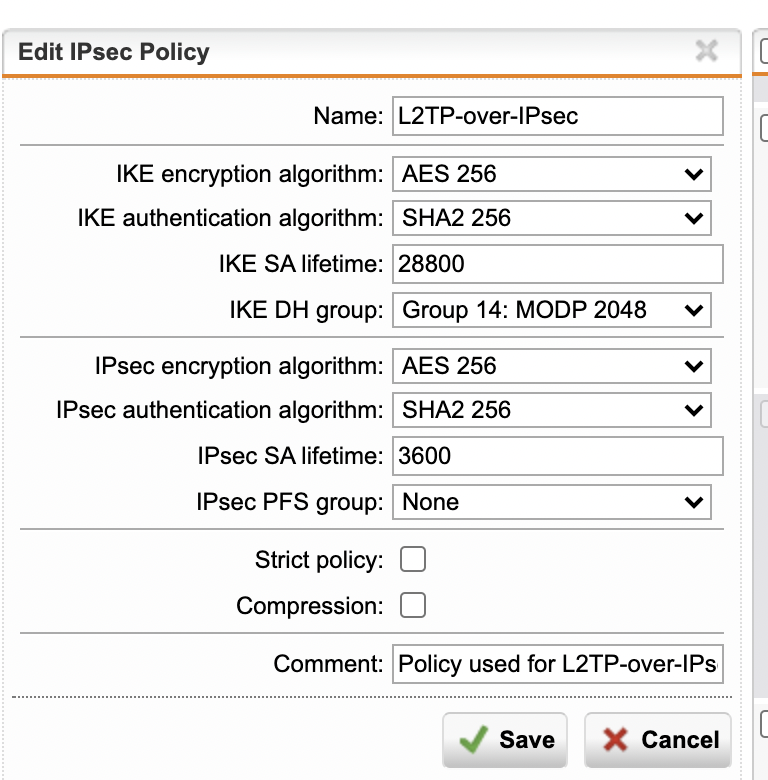Save the IPsec policy
This screenshot has width=768, height=780.
[x=505, y=740]
